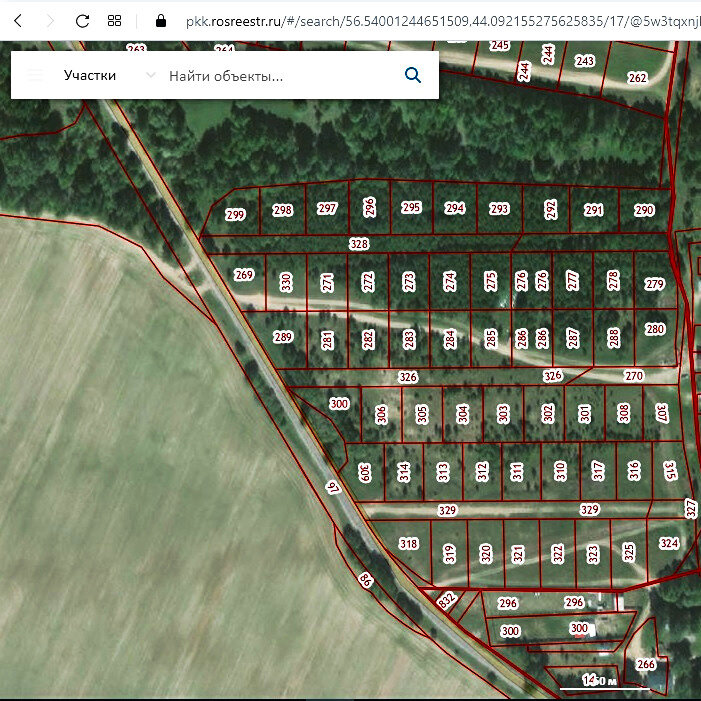
Task: Select the small parcel labeled 832
Action: pos(446,600)
